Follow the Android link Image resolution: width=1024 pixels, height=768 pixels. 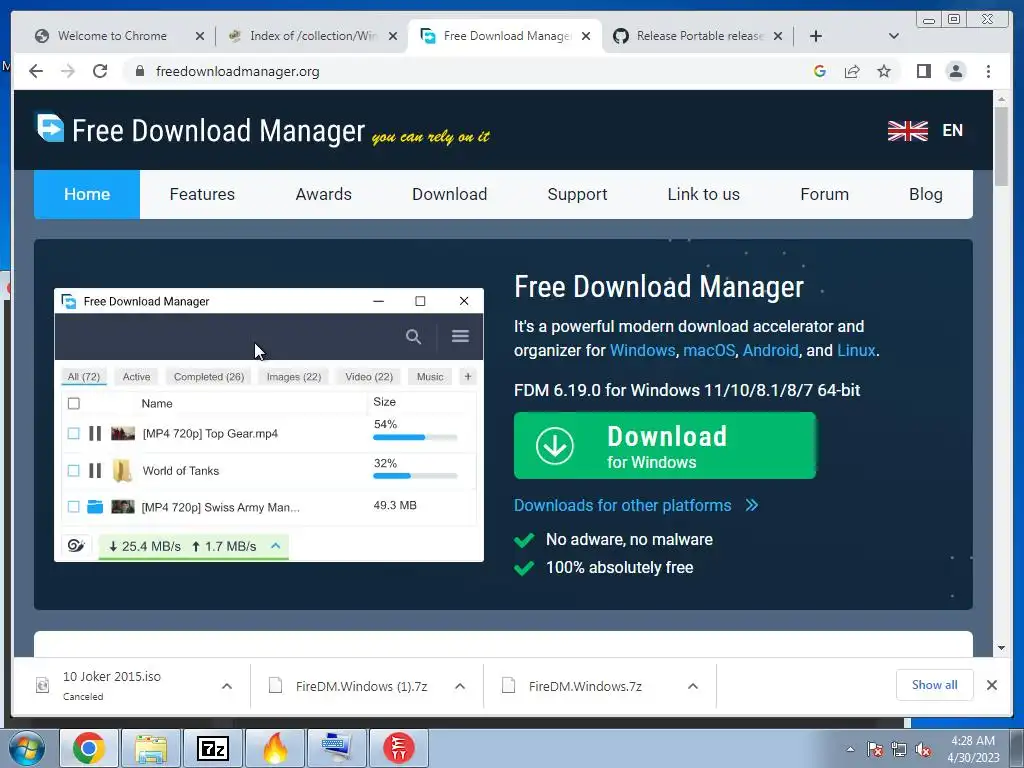[771, 351]
